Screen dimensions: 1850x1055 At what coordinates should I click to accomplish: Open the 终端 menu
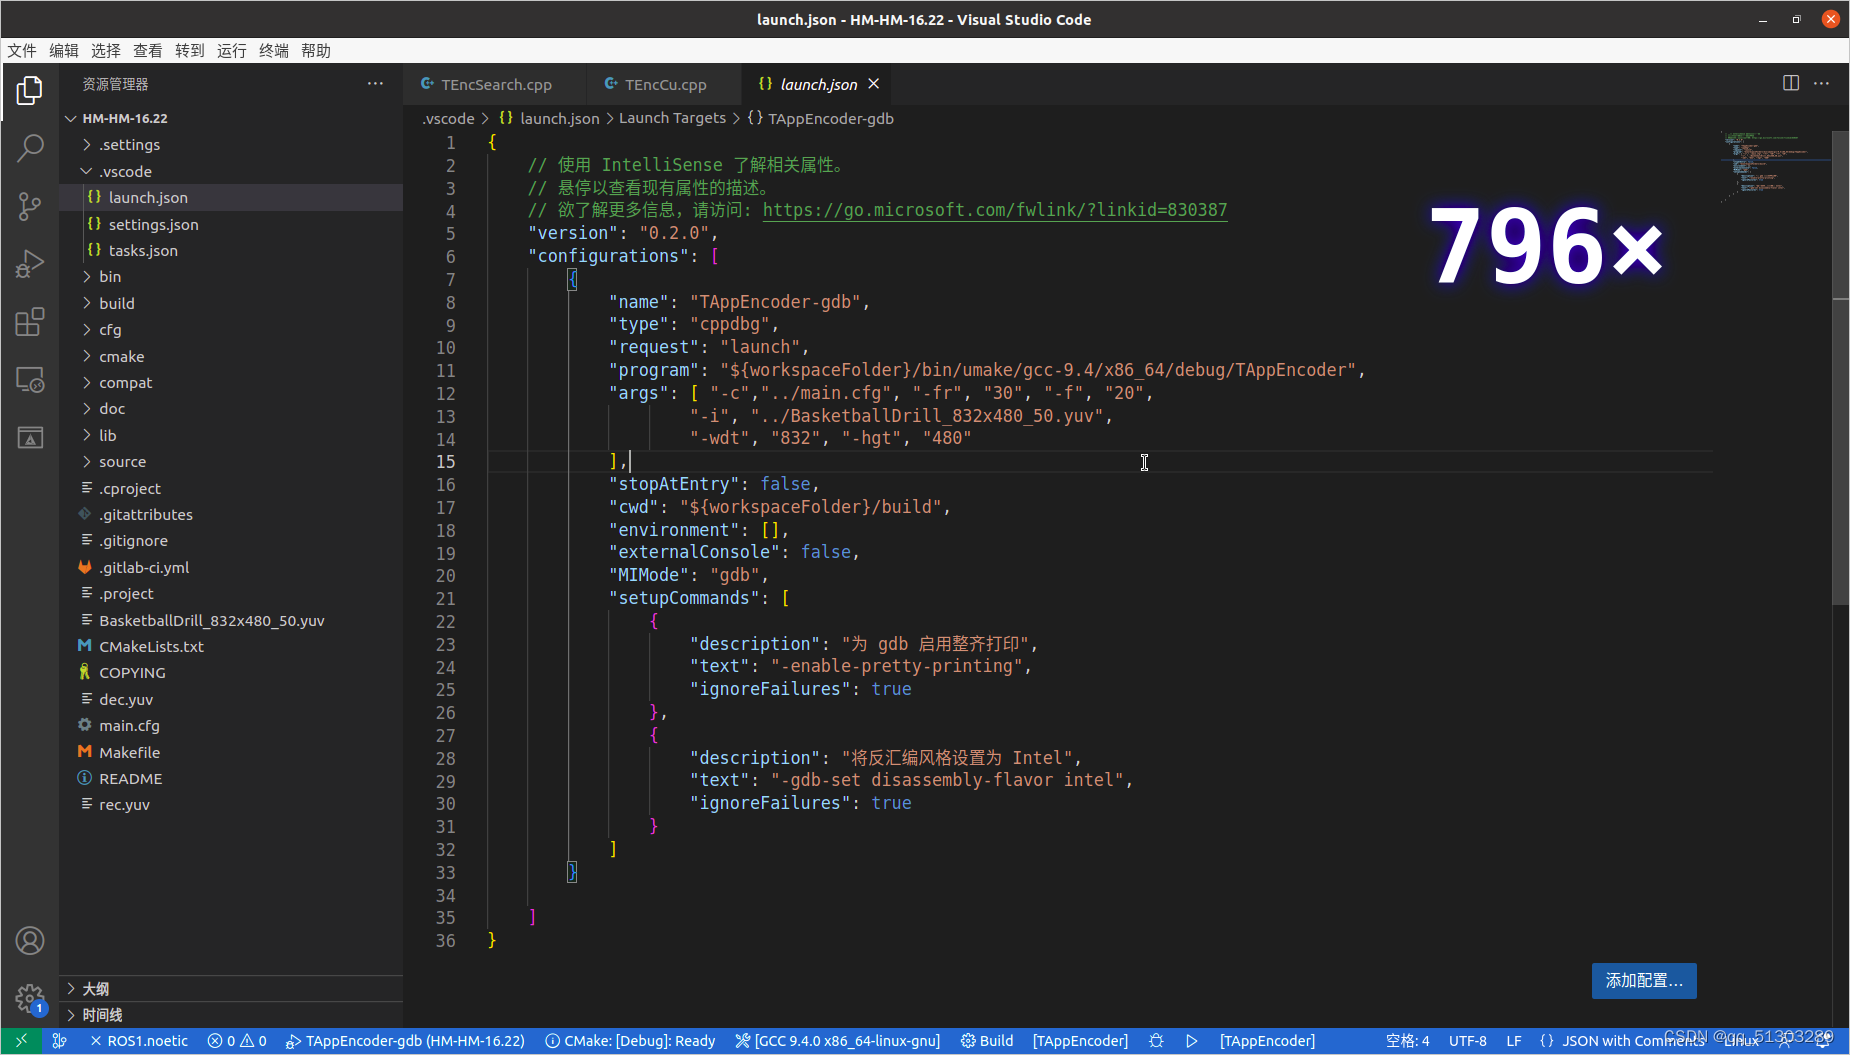(x=274, y=50)
